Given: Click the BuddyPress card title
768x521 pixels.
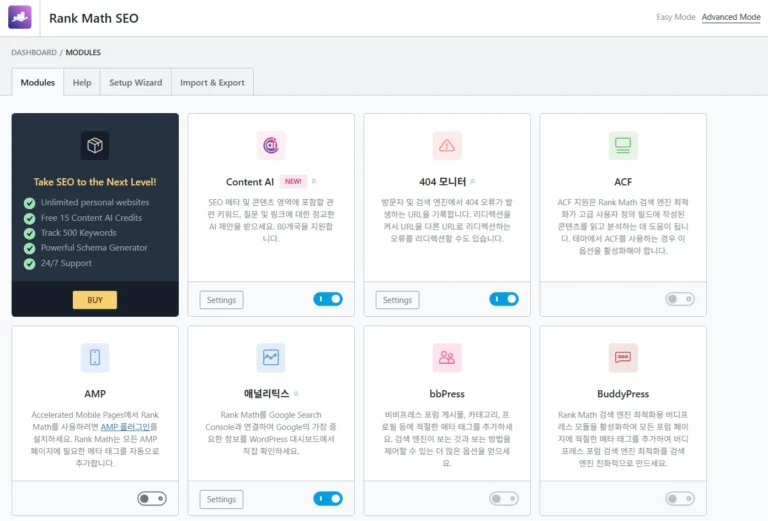Looking at the screenshot, I should point(623,394).
